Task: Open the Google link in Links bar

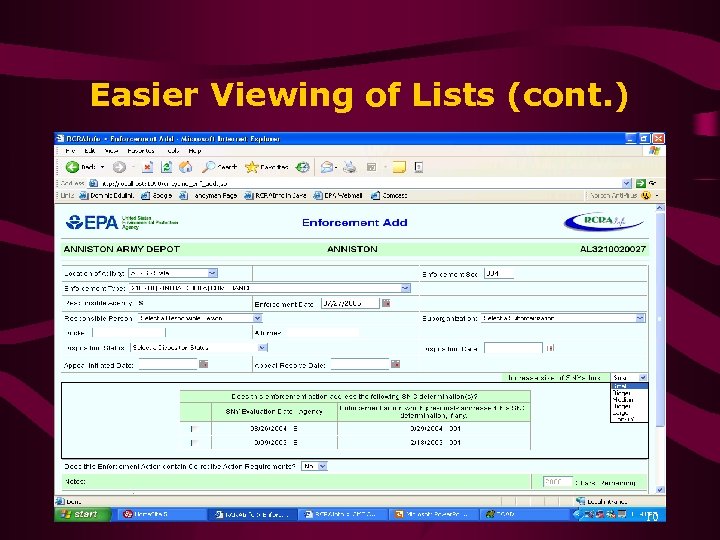Action: [x=157, y=196]
